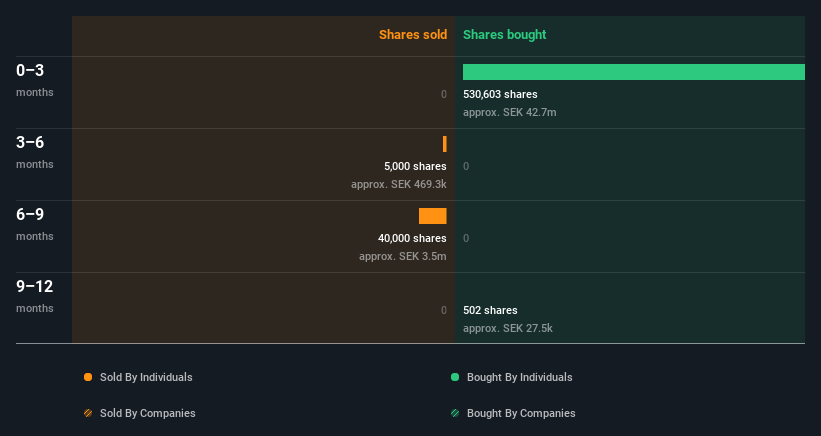Viewport: 821px width, 436px height.
Task: Click the 3–6 row label
Action: coord(30,142)
